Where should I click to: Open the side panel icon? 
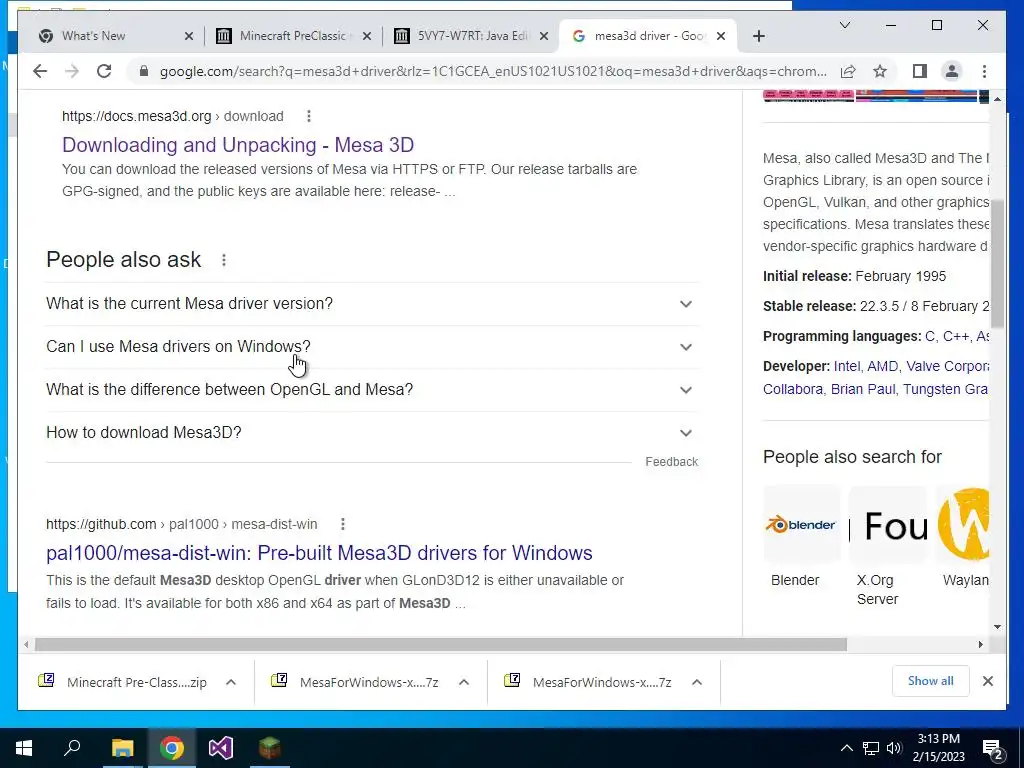[x=920, y=71]
